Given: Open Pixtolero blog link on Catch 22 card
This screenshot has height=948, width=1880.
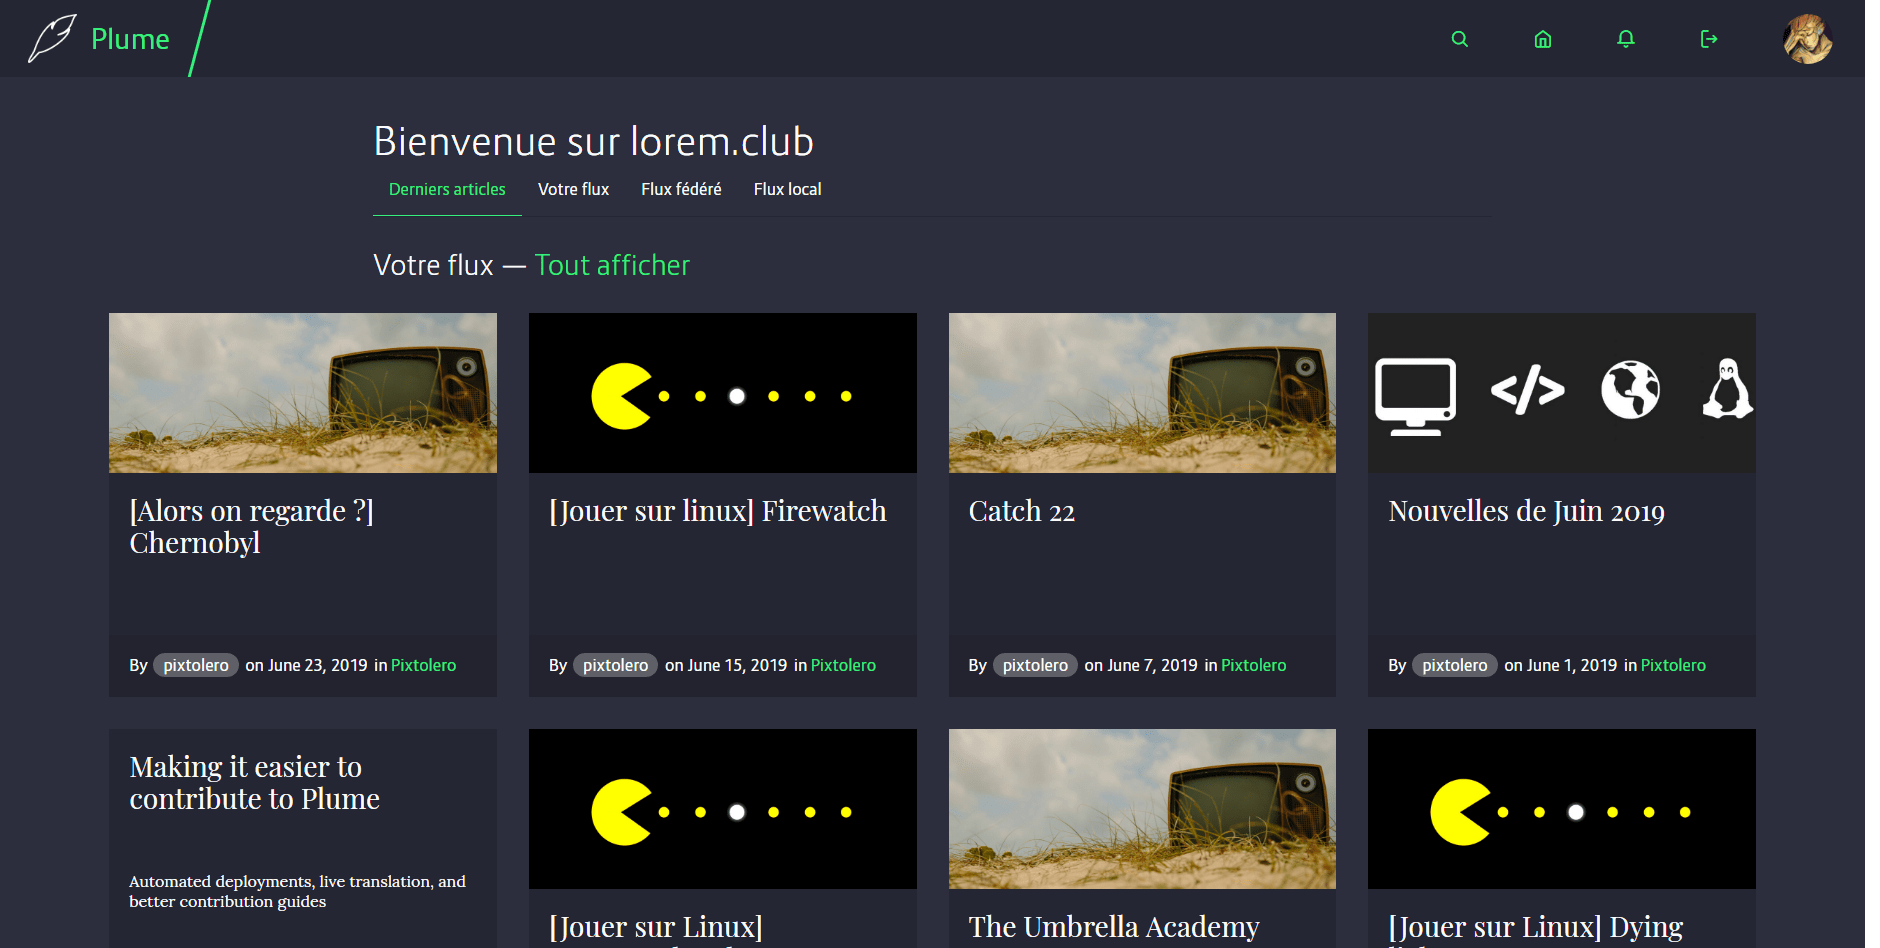Looking at the screenshot, I should coord(1254,665).
